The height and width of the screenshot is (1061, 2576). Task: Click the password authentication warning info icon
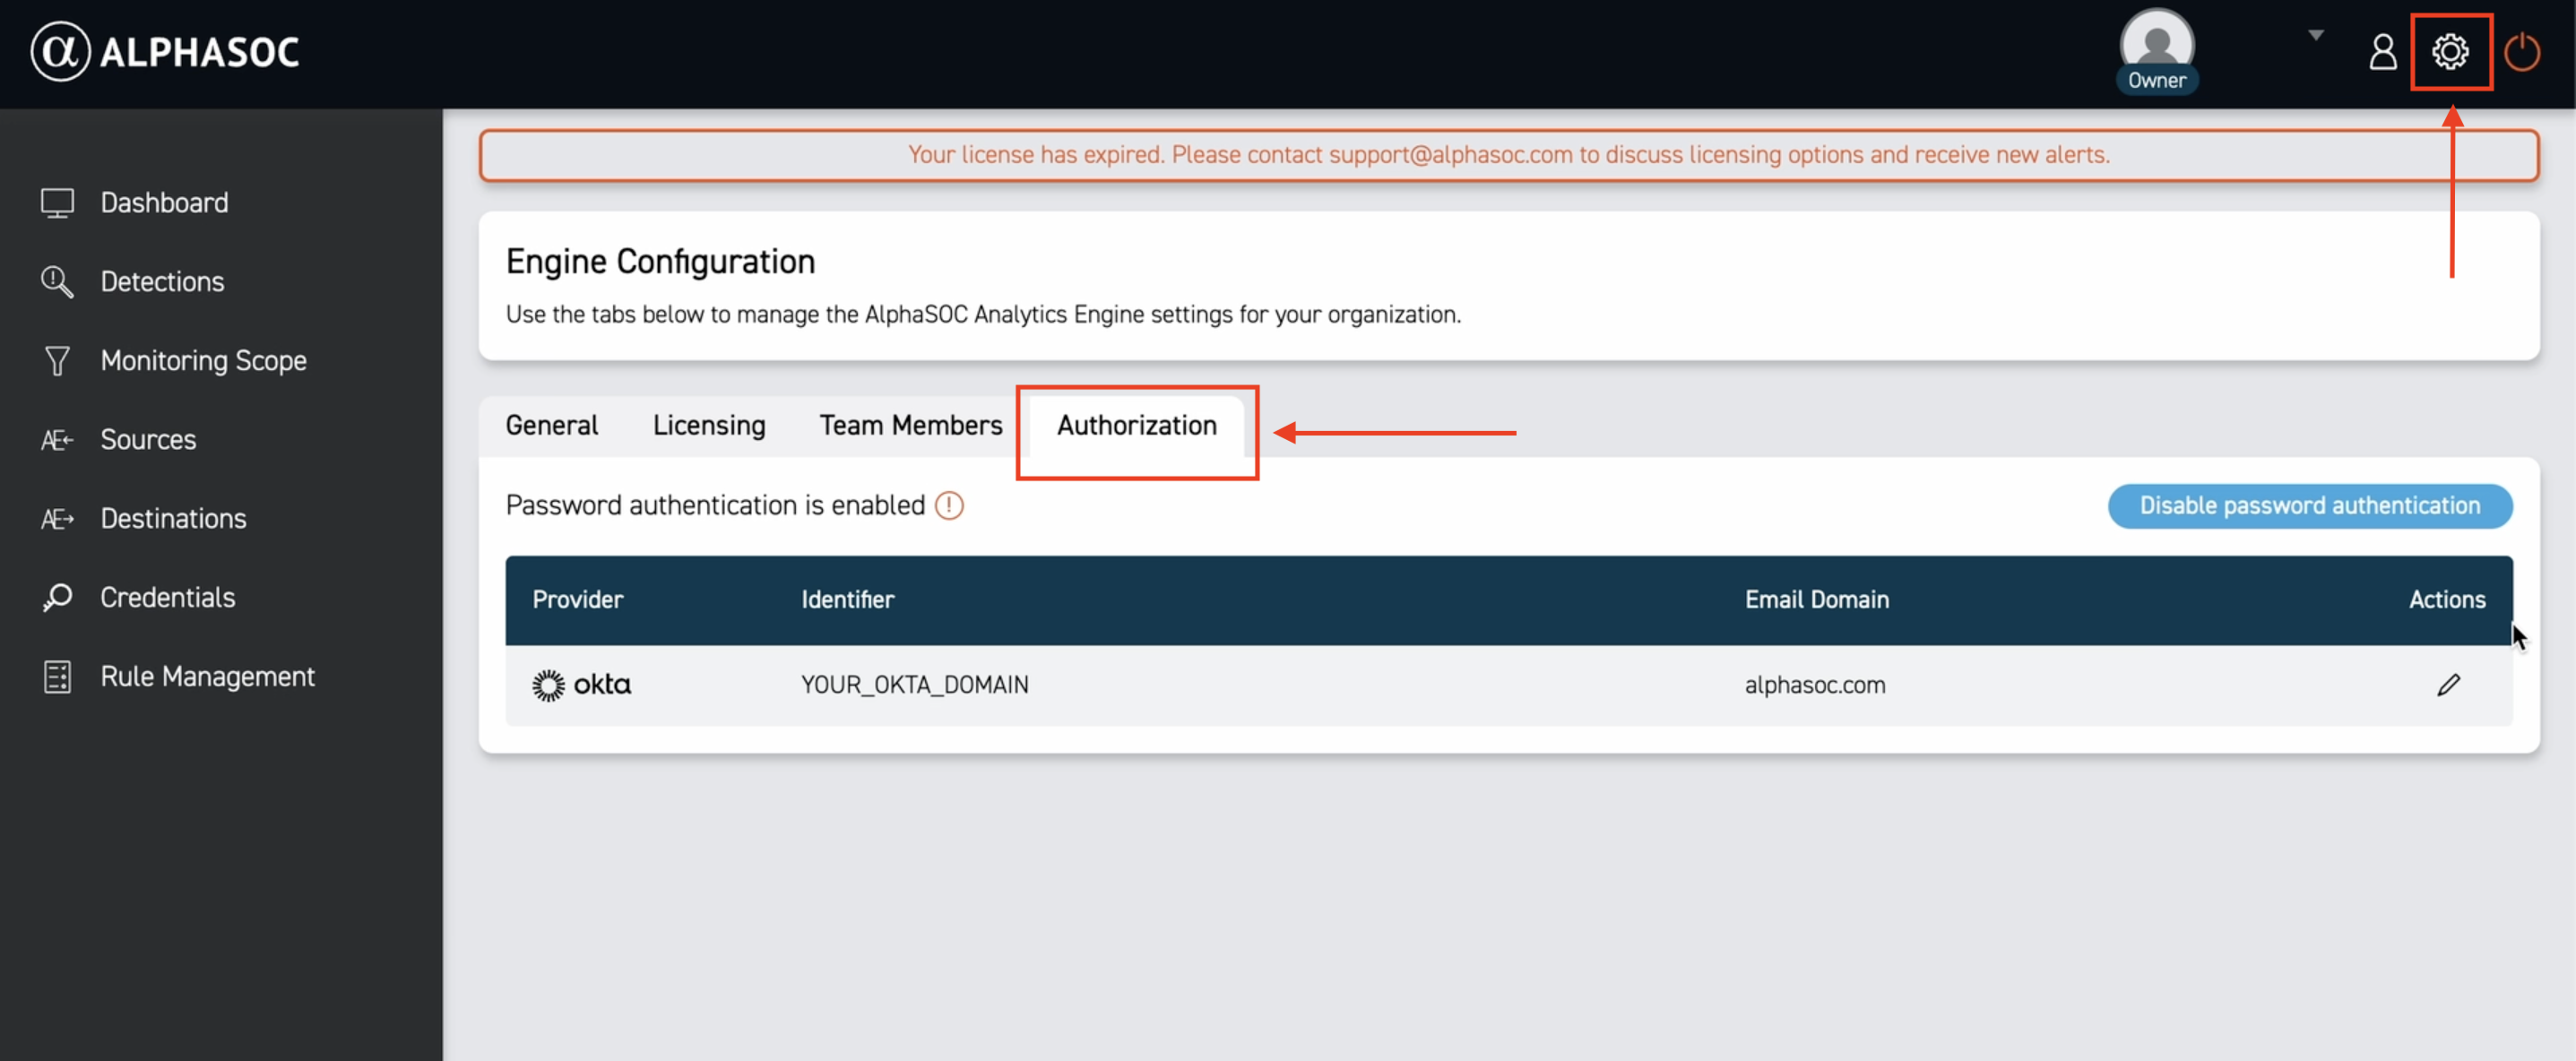pos(948,506)
